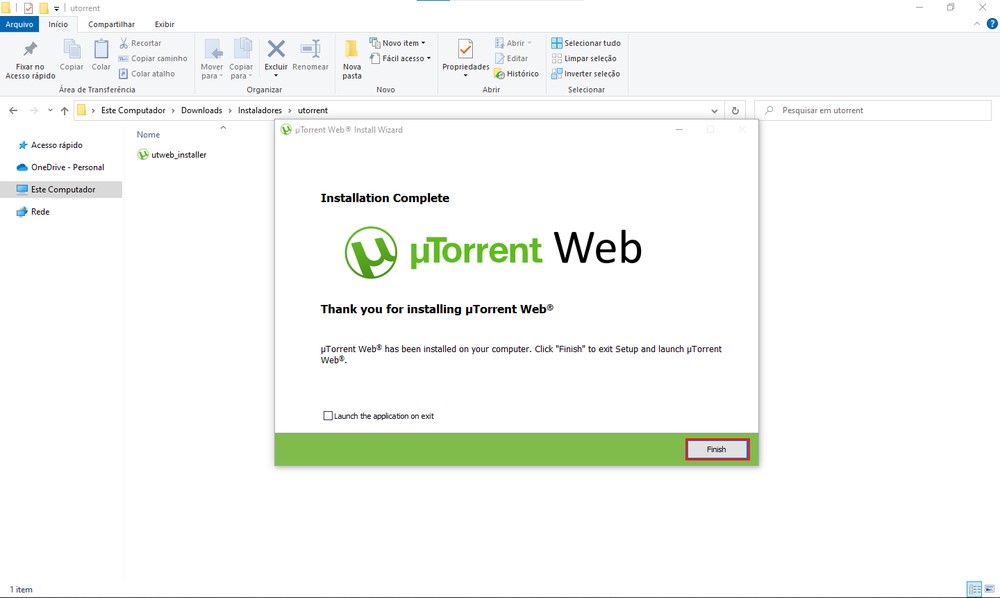Click the Histórico icon in the ribbon
Viewport: 1000px width, 598px height.
(497, 73)
